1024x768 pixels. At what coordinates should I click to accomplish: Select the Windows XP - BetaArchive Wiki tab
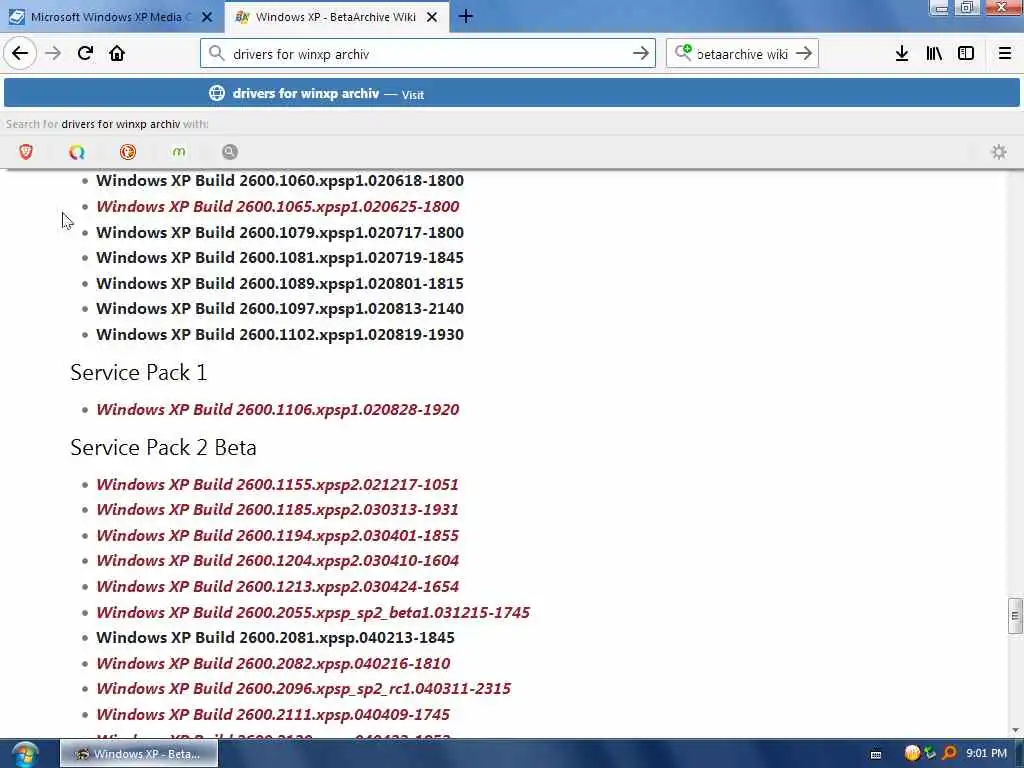tap(336, 17)
